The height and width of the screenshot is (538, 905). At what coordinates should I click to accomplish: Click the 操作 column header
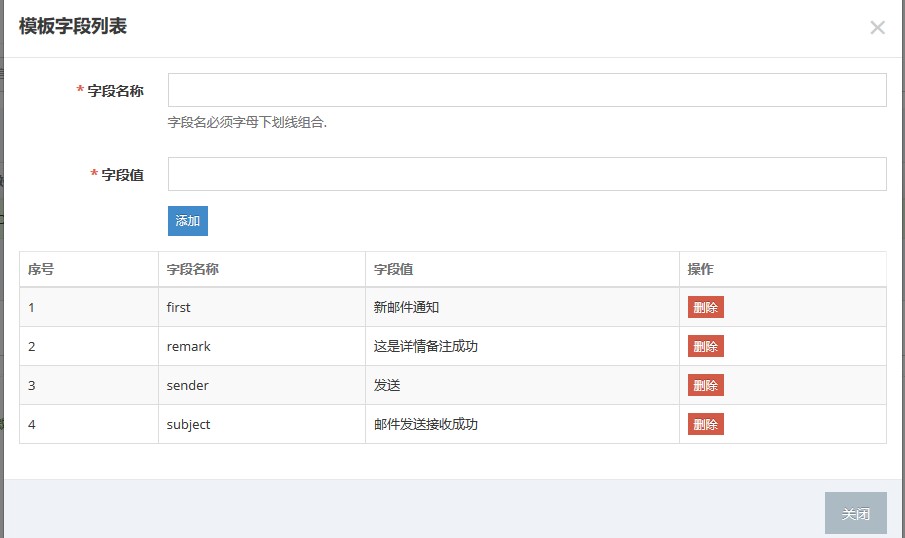(701, 269)
